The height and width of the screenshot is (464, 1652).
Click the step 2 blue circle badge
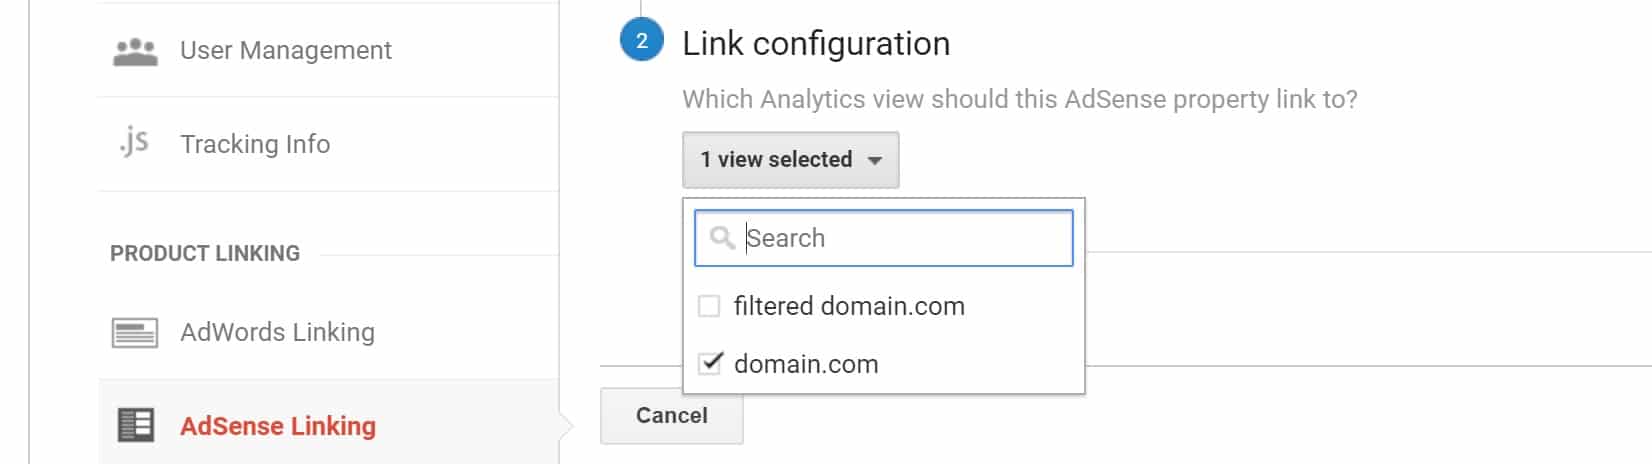(x=641, y=41)
